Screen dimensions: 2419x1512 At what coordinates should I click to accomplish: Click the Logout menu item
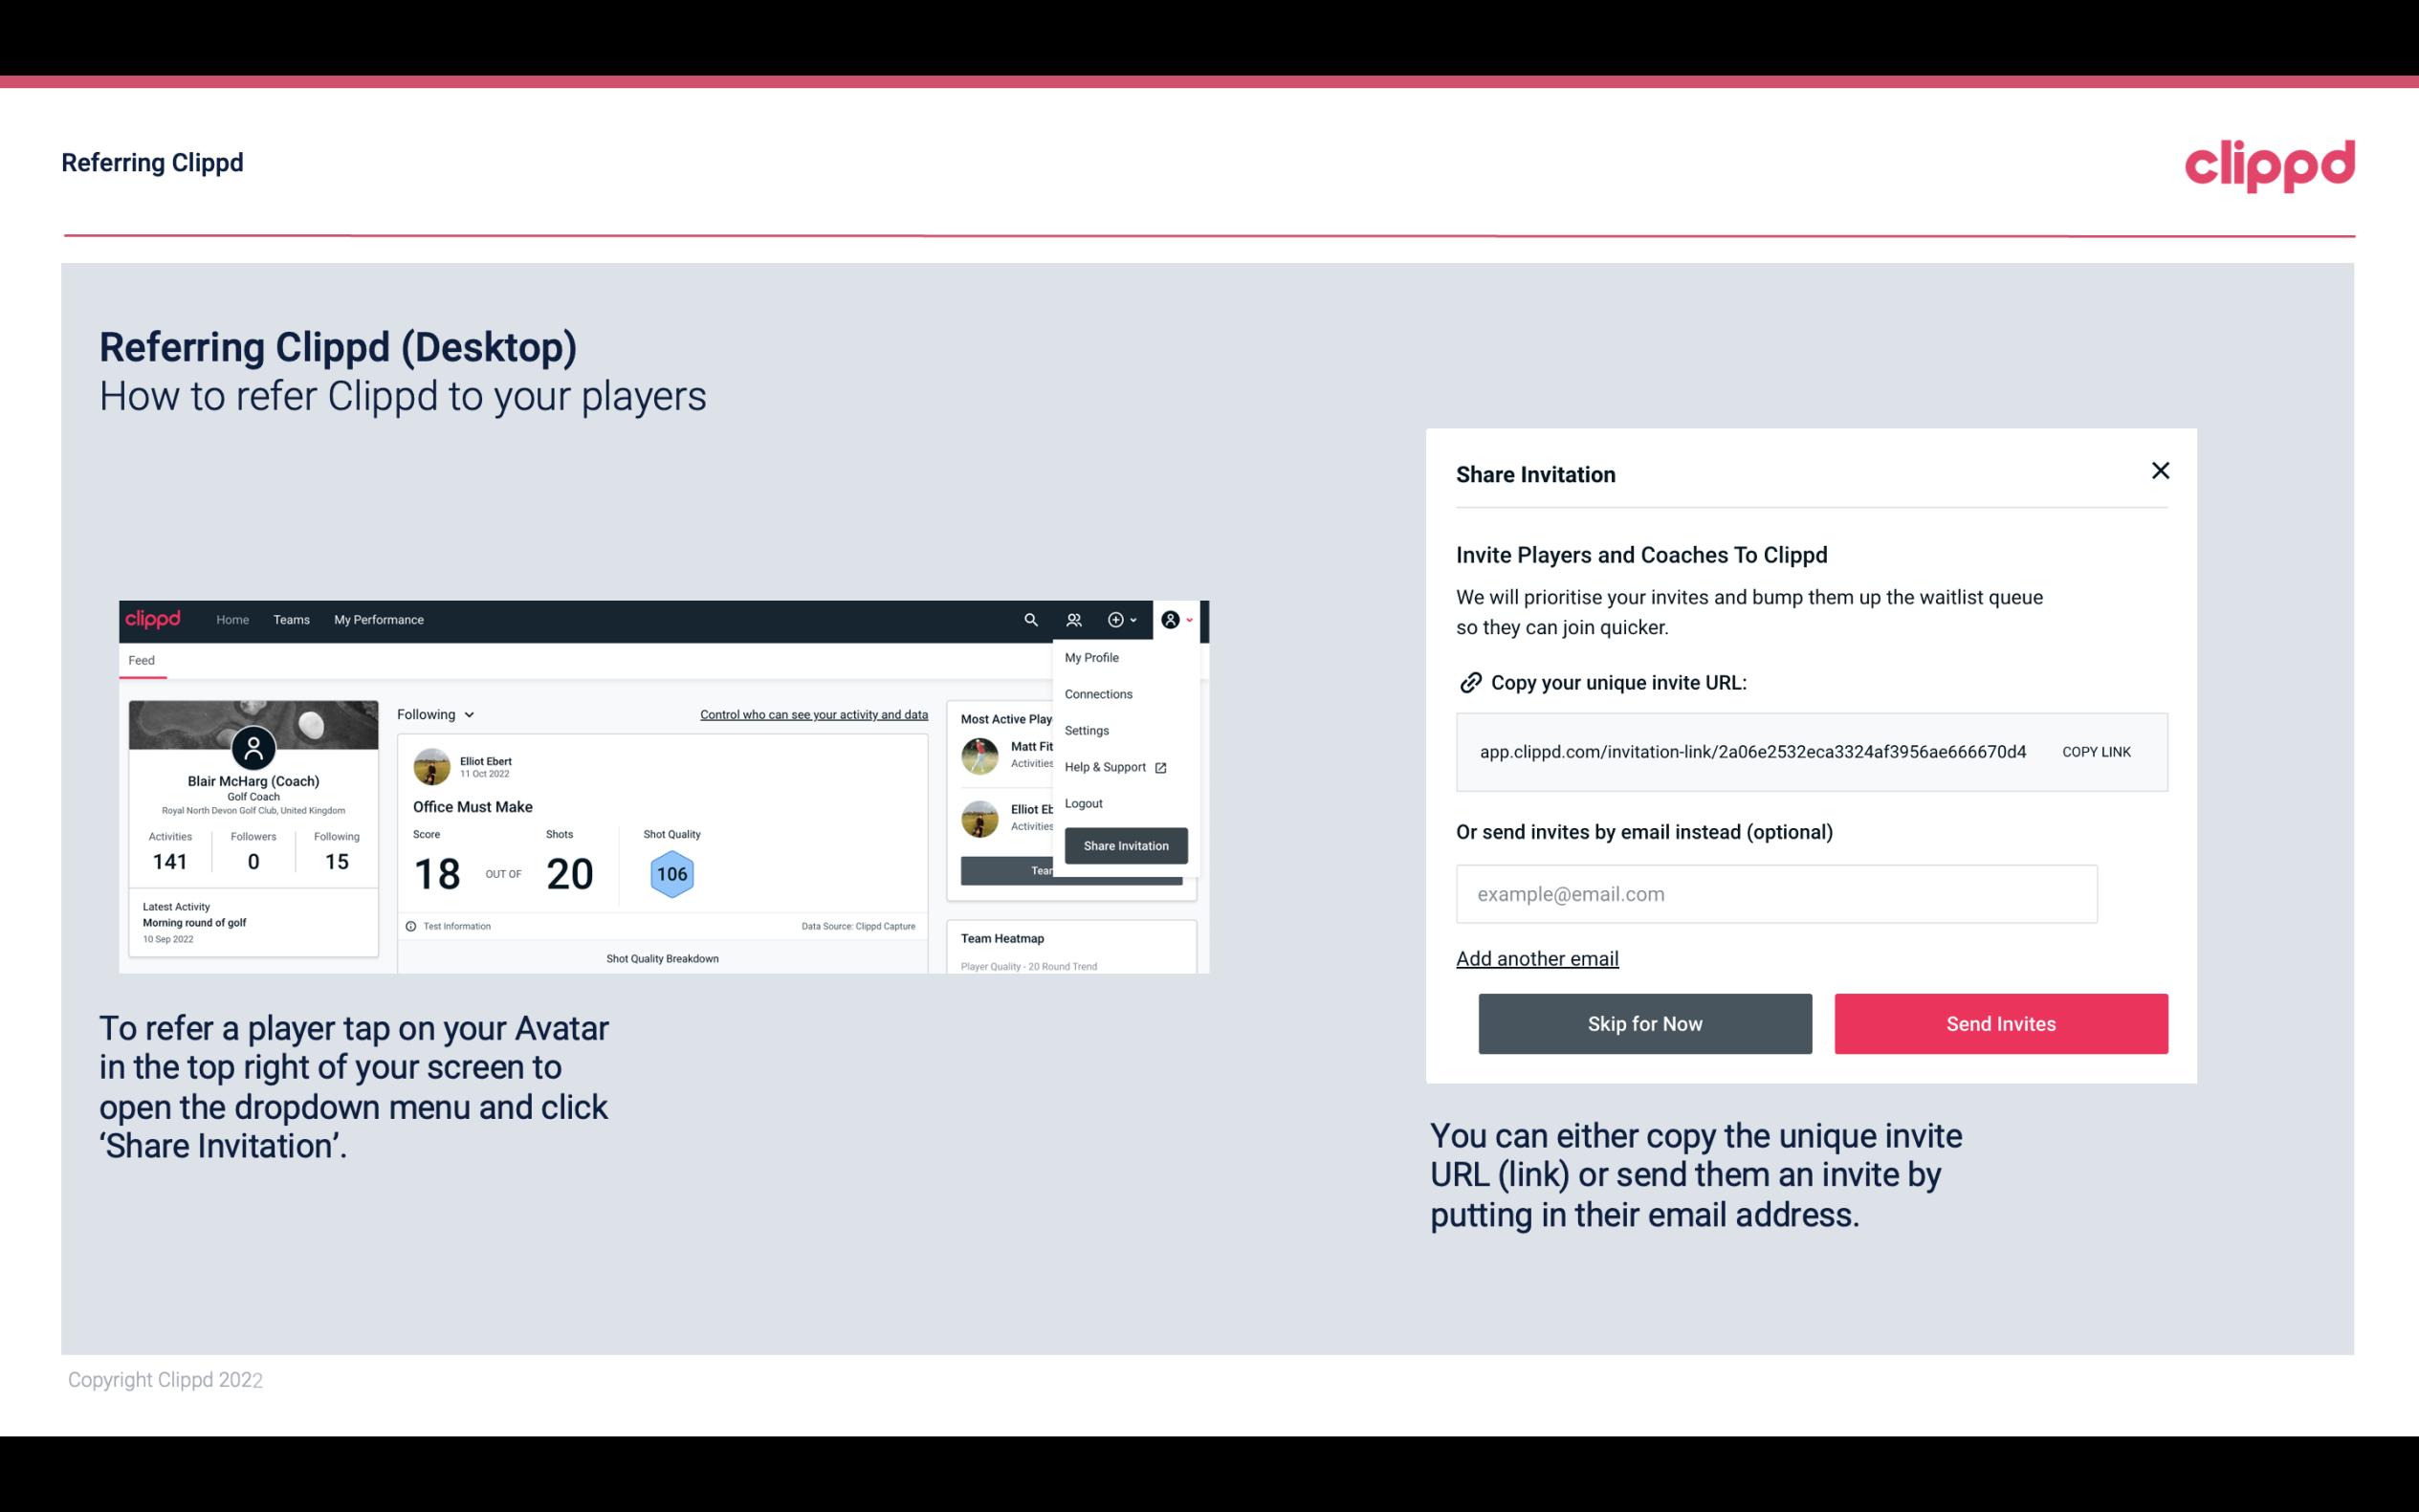(1083, 803)
